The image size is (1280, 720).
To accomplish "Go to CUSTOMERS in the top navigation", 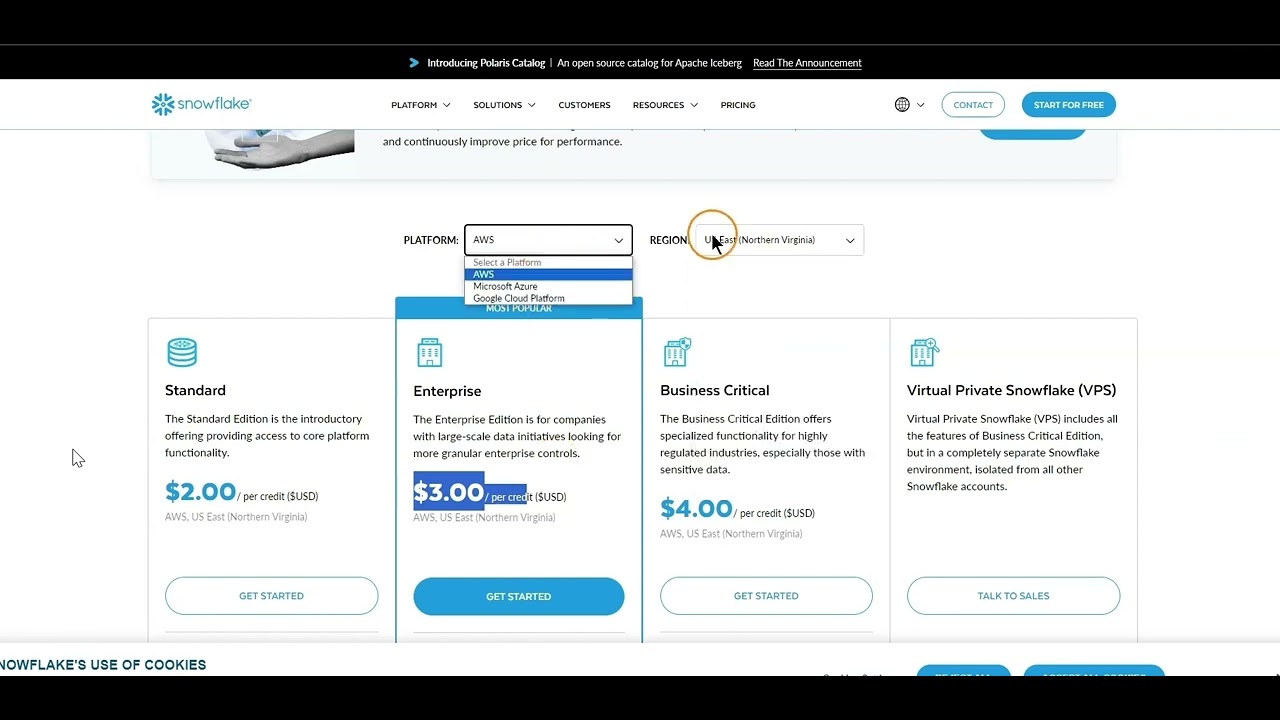I will (x=584, y=105).
